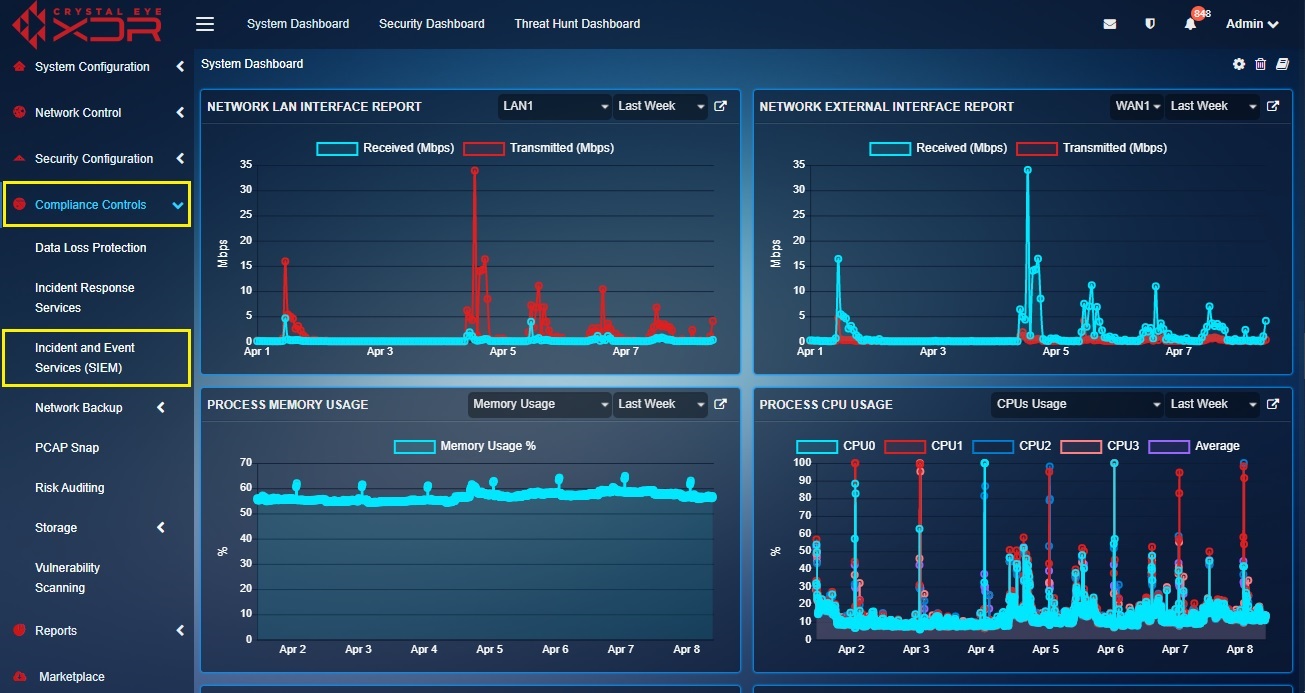Expand the Reports chevron
This screenshot has height=693, width=1305.
click(x=180, y=631)
